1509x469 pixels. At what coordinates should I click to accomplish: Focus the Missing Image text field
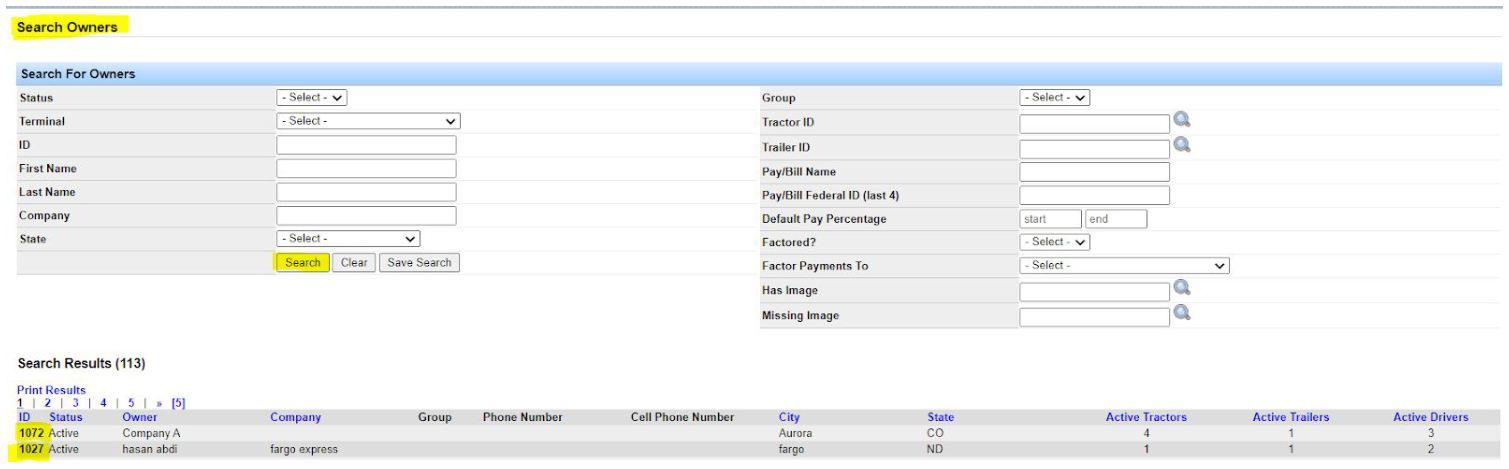pos(1094,317)
